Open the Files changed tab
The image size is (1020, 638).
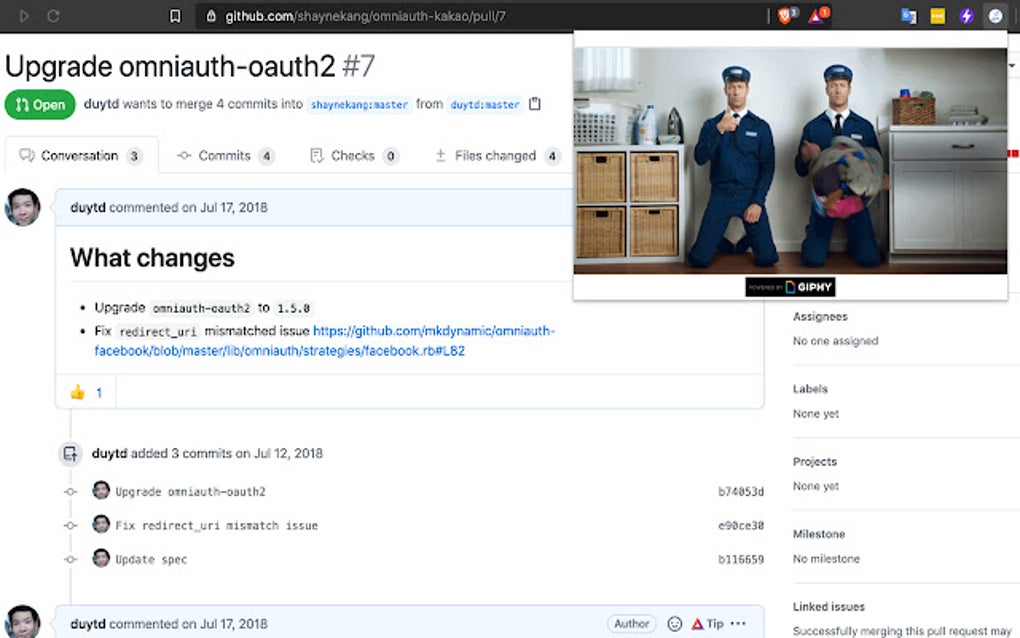click(x=495, y=155)
